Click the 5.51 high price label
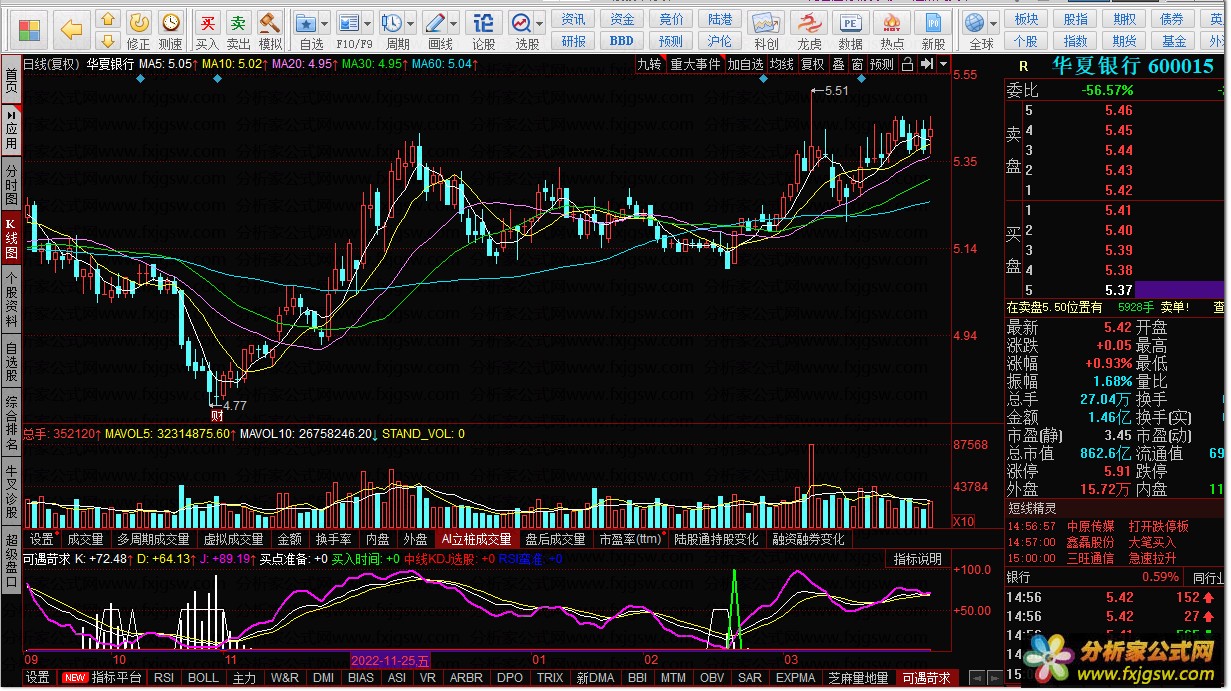This screenshot has width=1231, height=691. click(835, 90)
